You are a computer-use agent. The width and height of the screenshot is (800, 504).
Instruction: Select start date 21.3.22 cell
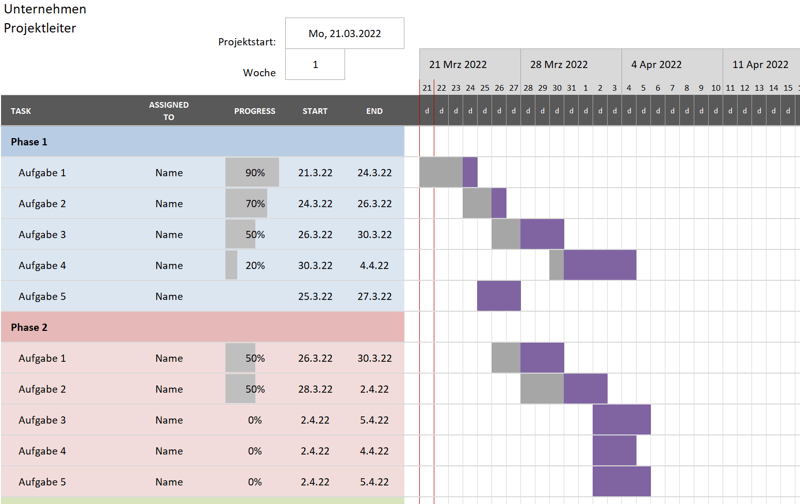[x=315, y=173]
